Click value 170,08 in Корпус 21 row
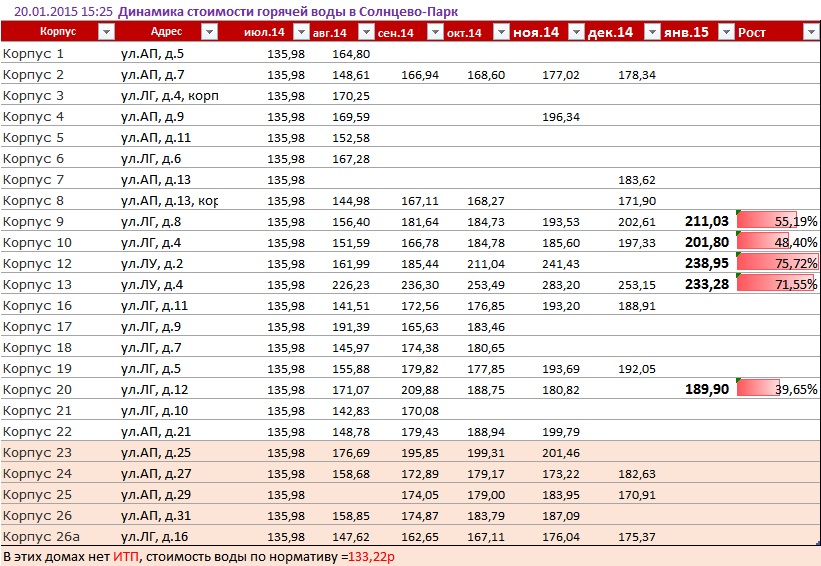This screenshot has width=821, height=566. (420, 410)
